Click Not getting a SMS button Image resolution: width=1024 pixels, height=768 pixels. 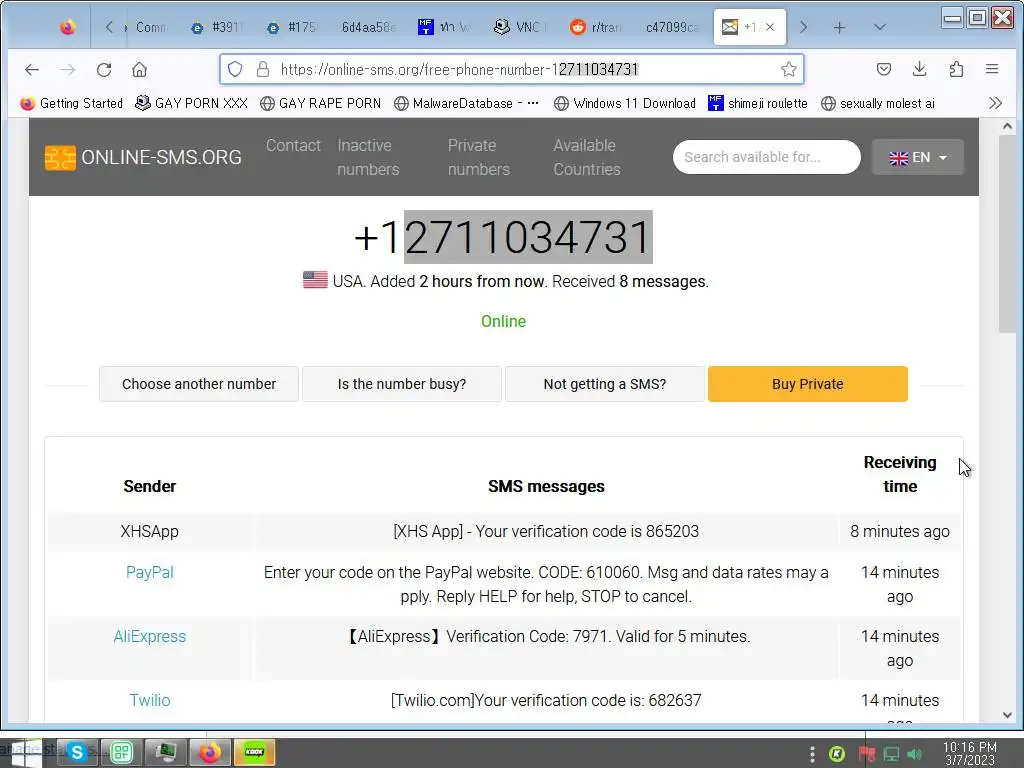pos(605,384)
